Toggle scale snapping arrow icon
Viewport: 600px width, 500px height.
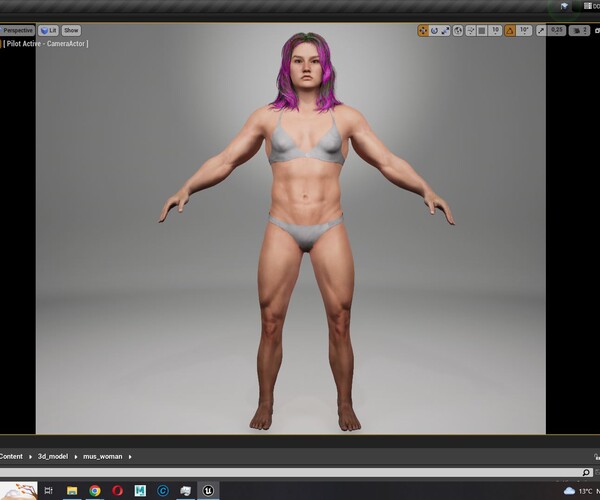[541, 31]
